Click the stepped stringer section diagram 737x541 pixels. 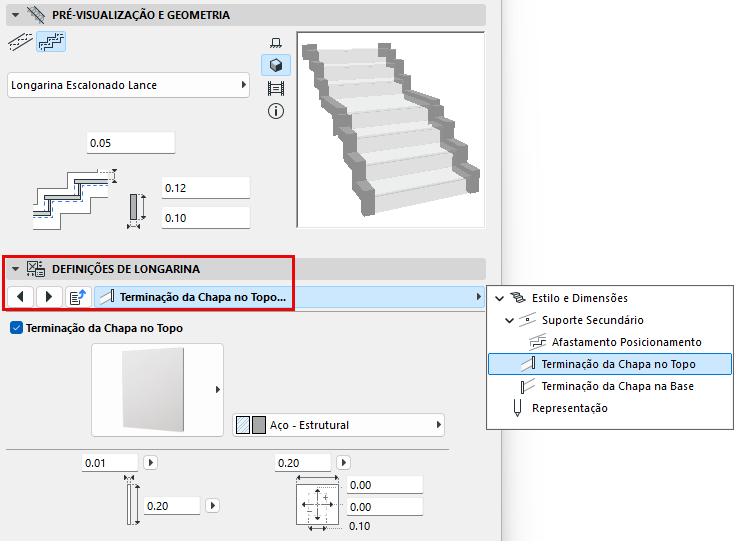pos(74,199)
